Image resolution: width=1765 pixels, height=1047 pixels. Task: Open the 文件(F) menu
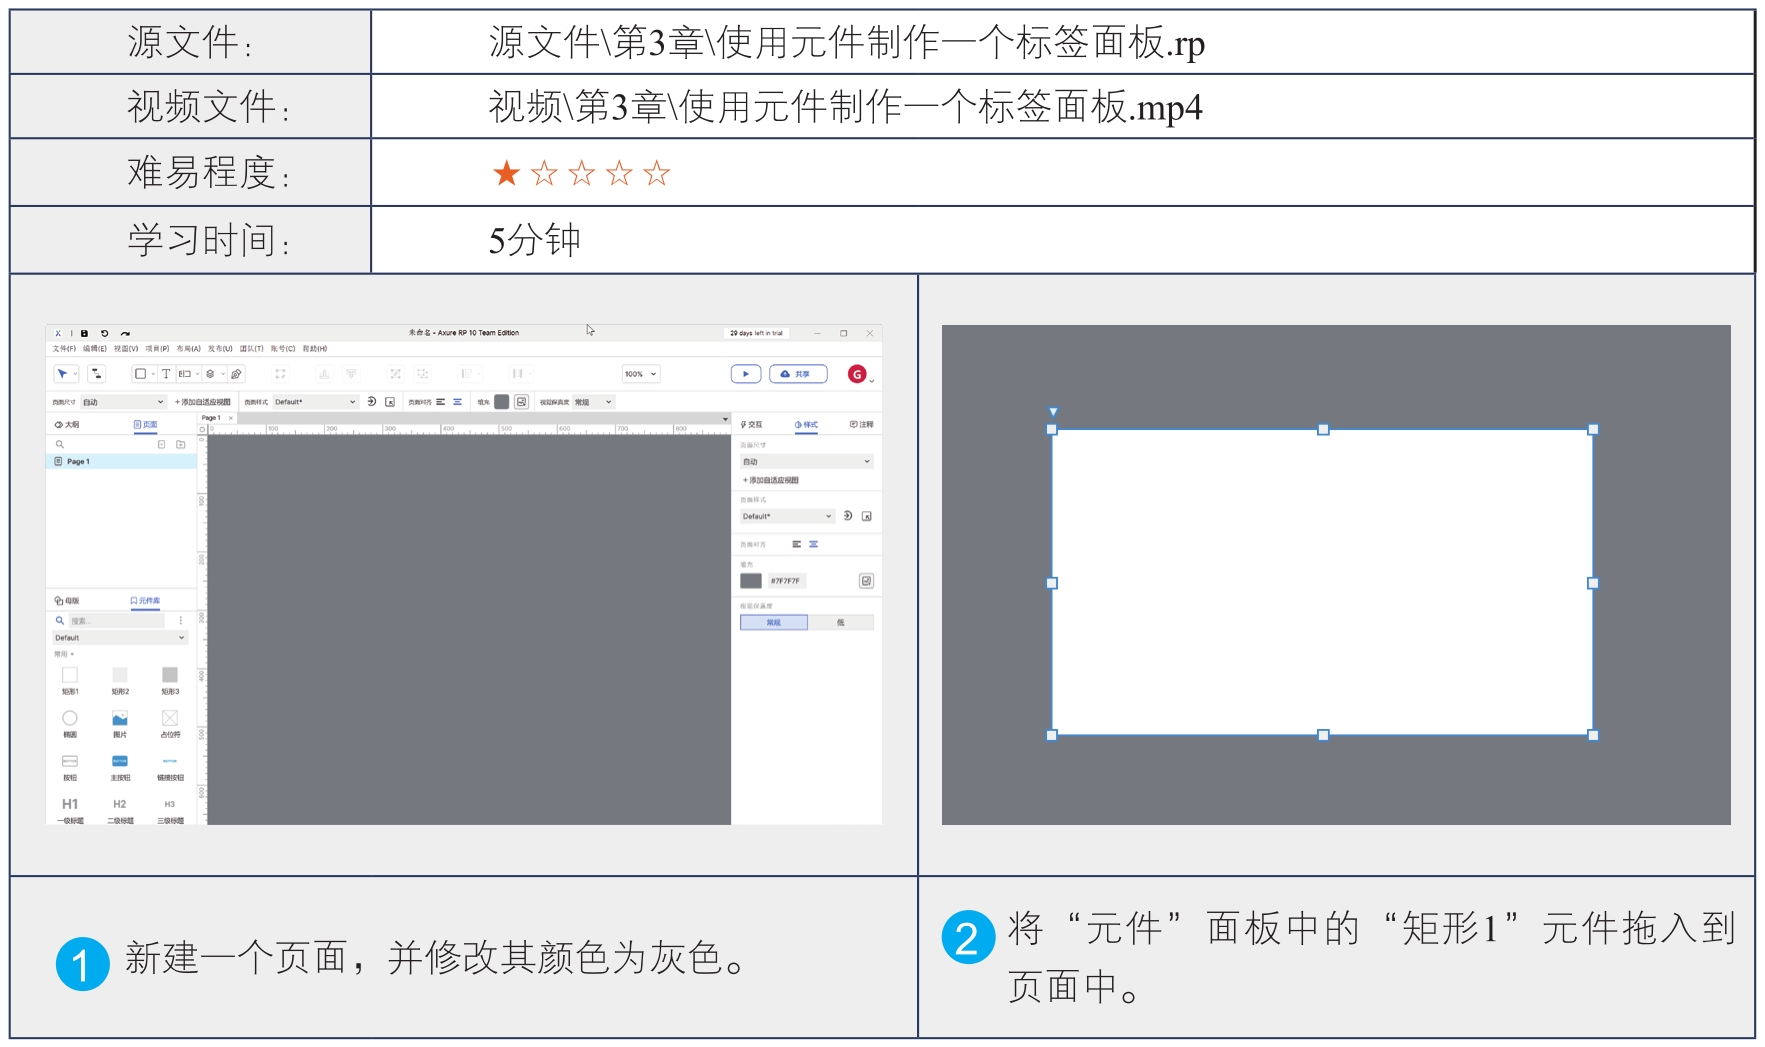click(64, 349)
